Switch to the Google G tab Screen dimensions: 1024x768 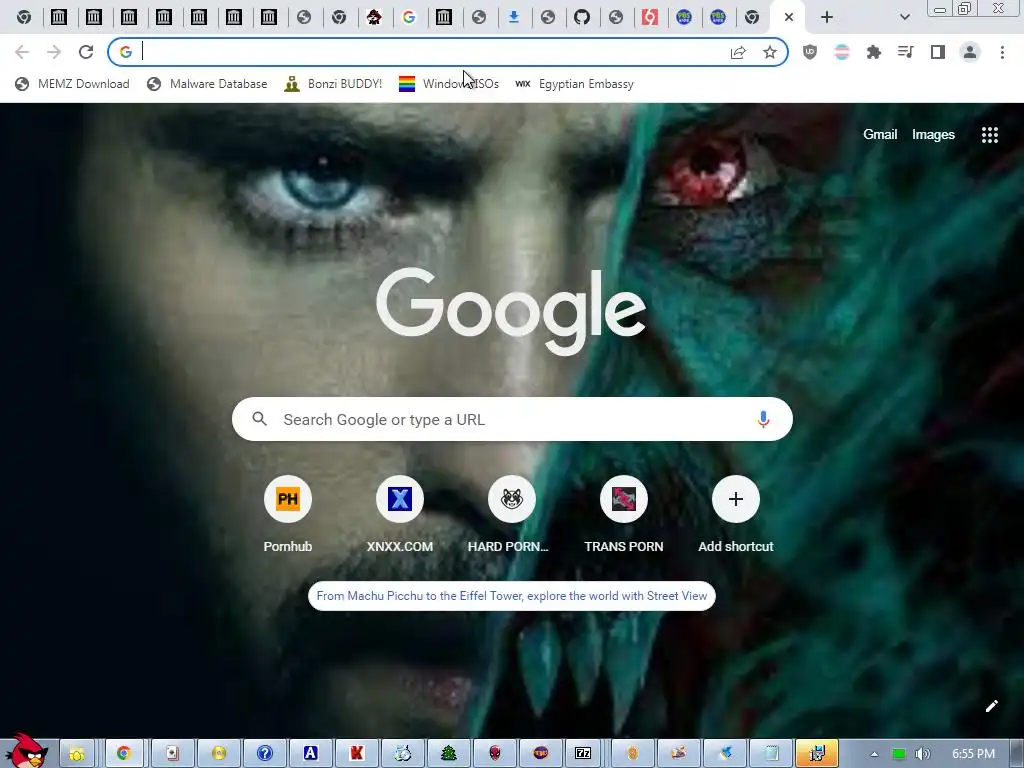[409, 18]
